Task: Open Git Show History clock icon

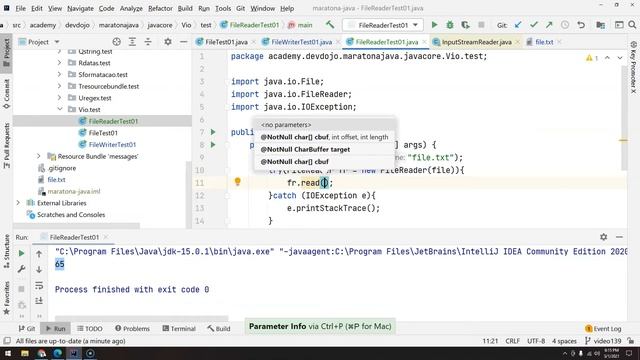Action: (565, 25)
